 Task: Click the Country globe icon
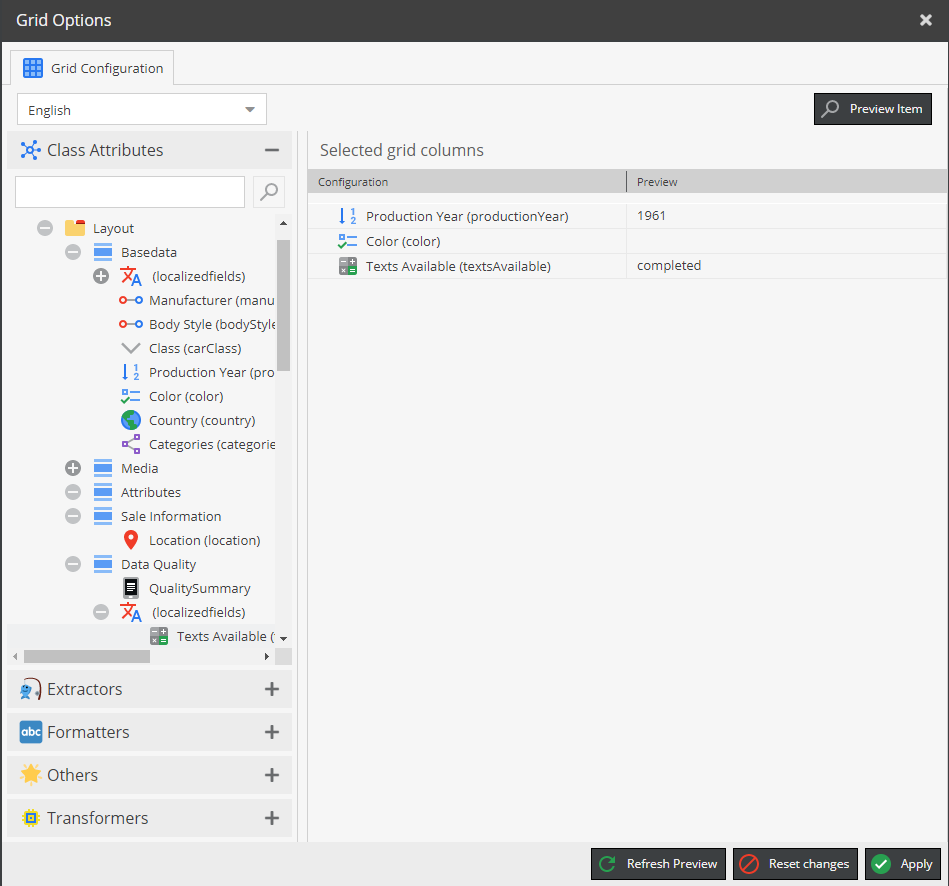[131, 420]
